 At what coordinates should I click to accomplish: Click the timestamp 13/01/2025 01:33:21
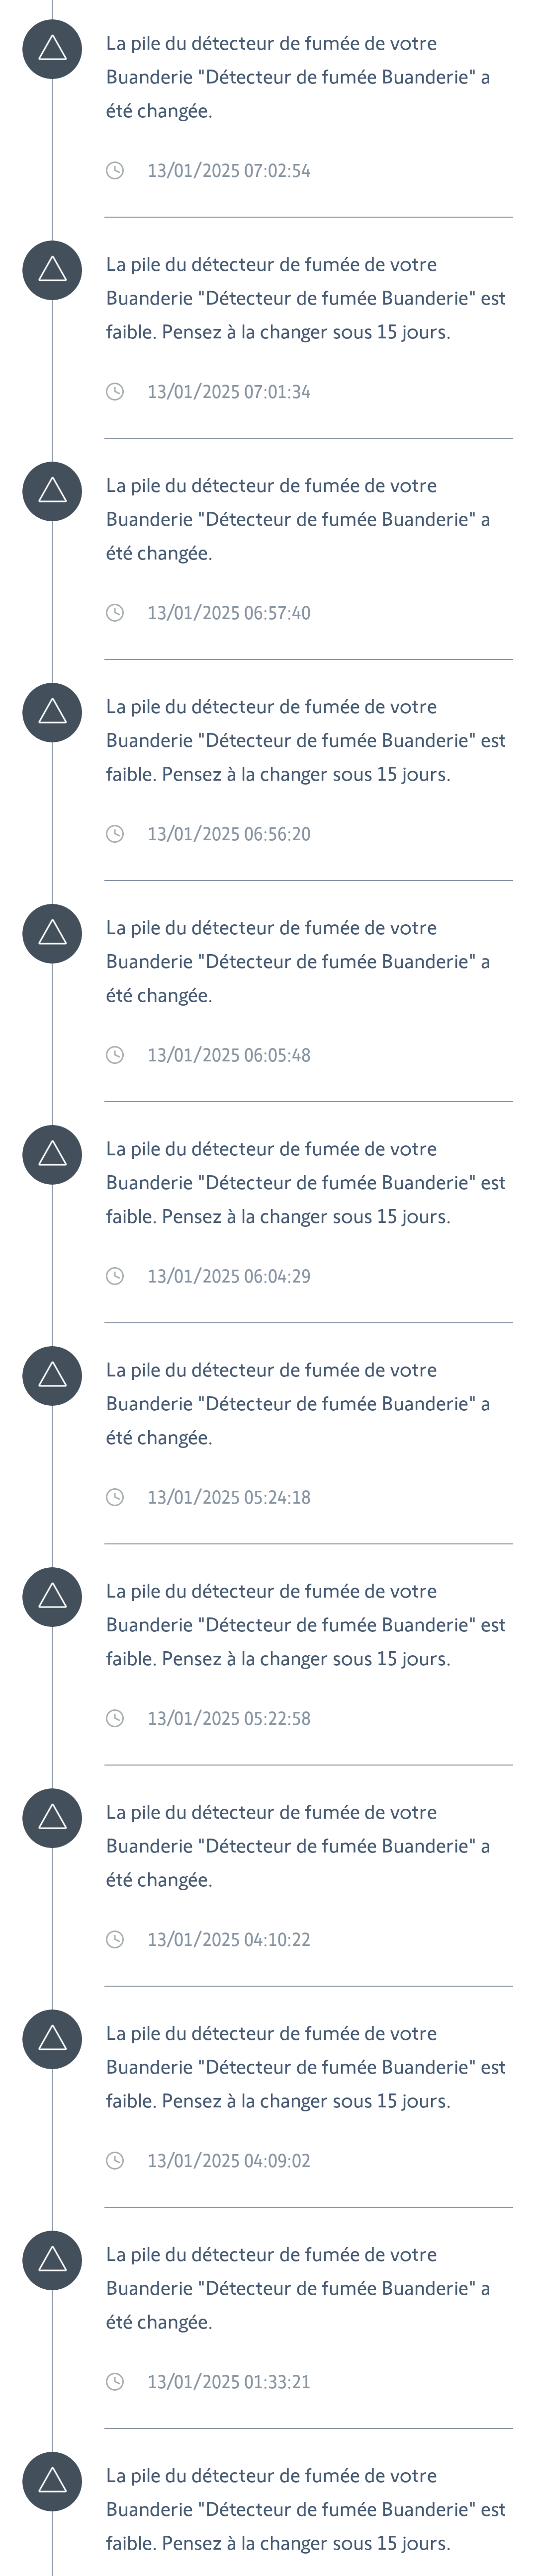tap(228, 2381)
